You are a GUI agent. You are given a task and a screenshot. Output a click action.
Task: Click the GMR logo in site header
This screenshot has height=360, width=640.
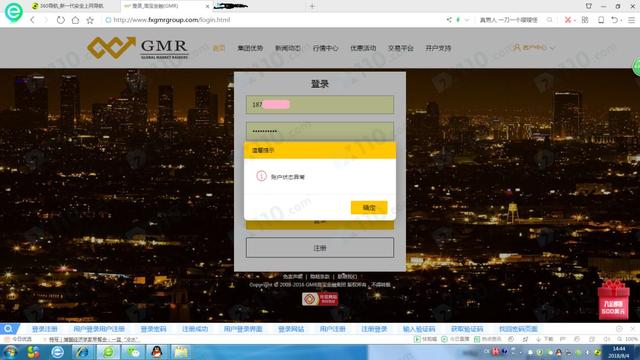(138, 48)
